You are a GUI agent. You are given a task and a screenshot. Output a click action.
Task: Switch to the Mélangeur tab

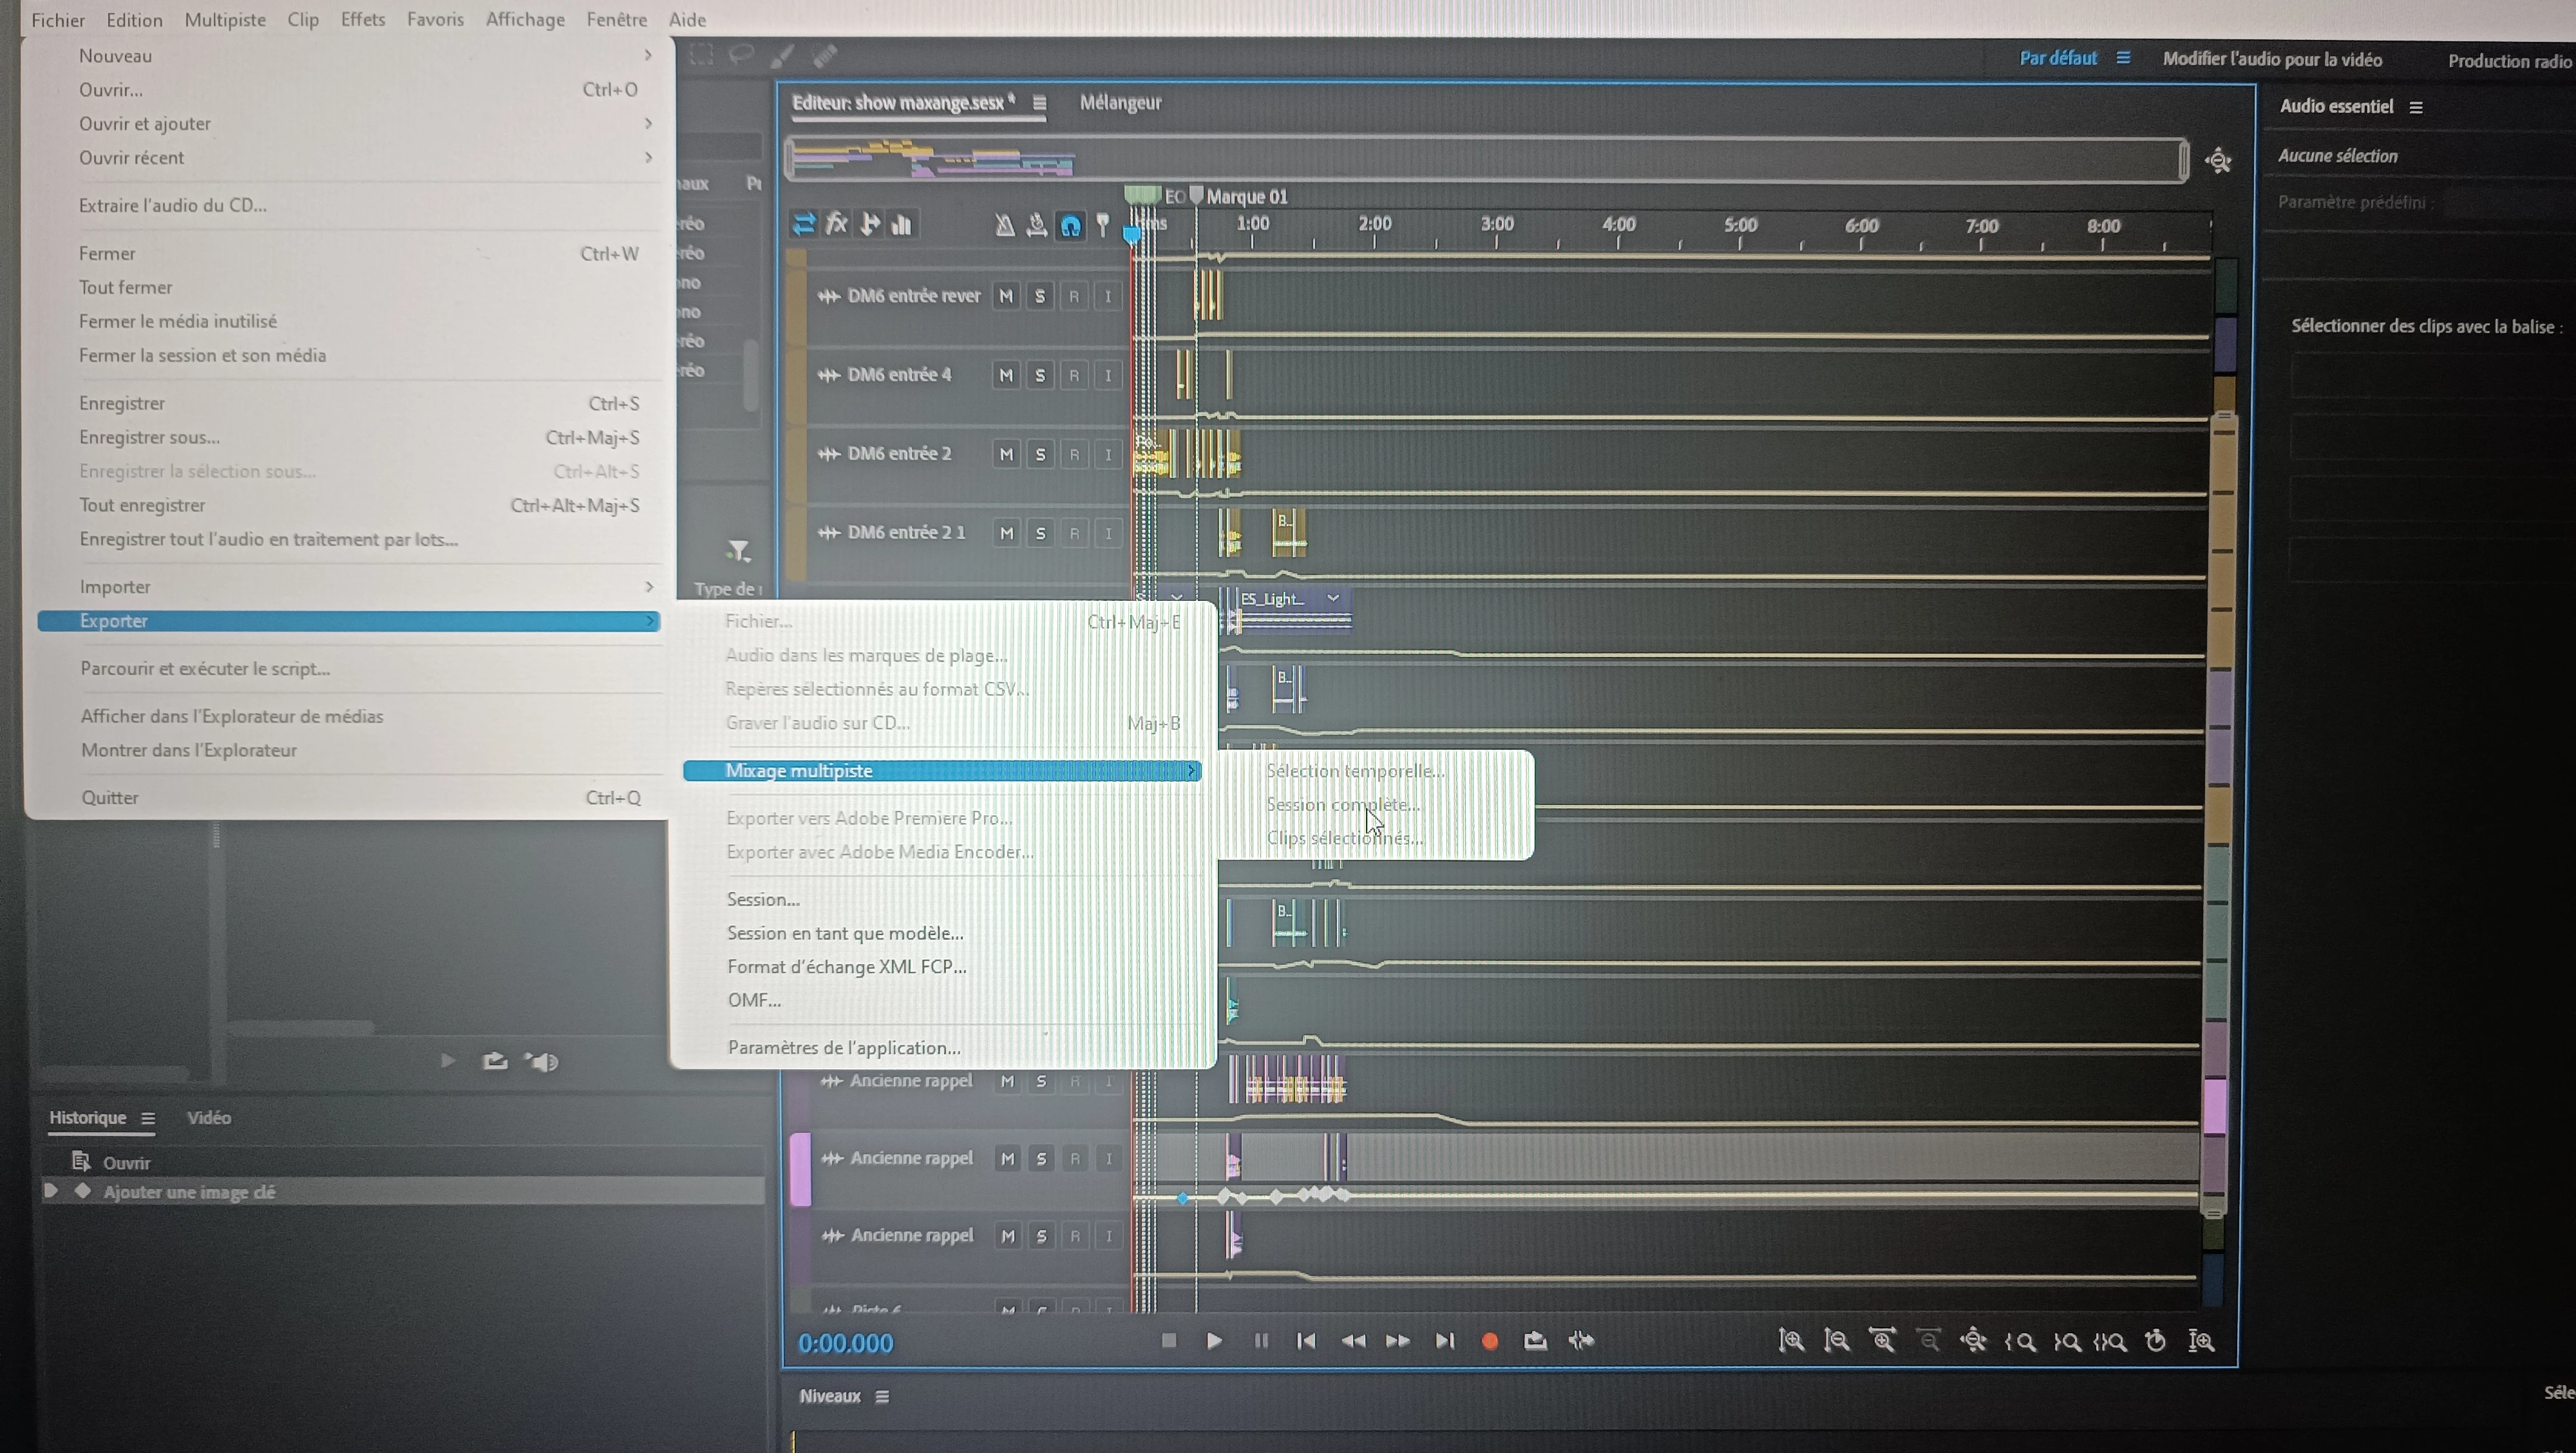tap(1120, 102)
